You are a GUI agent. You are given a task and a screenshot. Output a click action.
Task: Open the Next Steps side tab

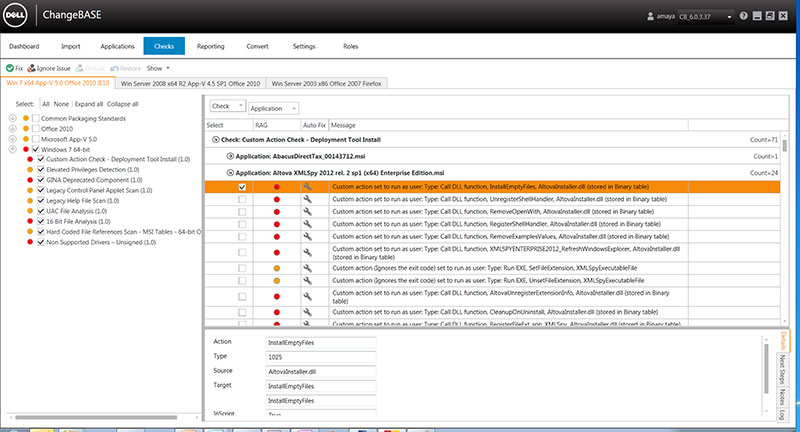[782, 369]
